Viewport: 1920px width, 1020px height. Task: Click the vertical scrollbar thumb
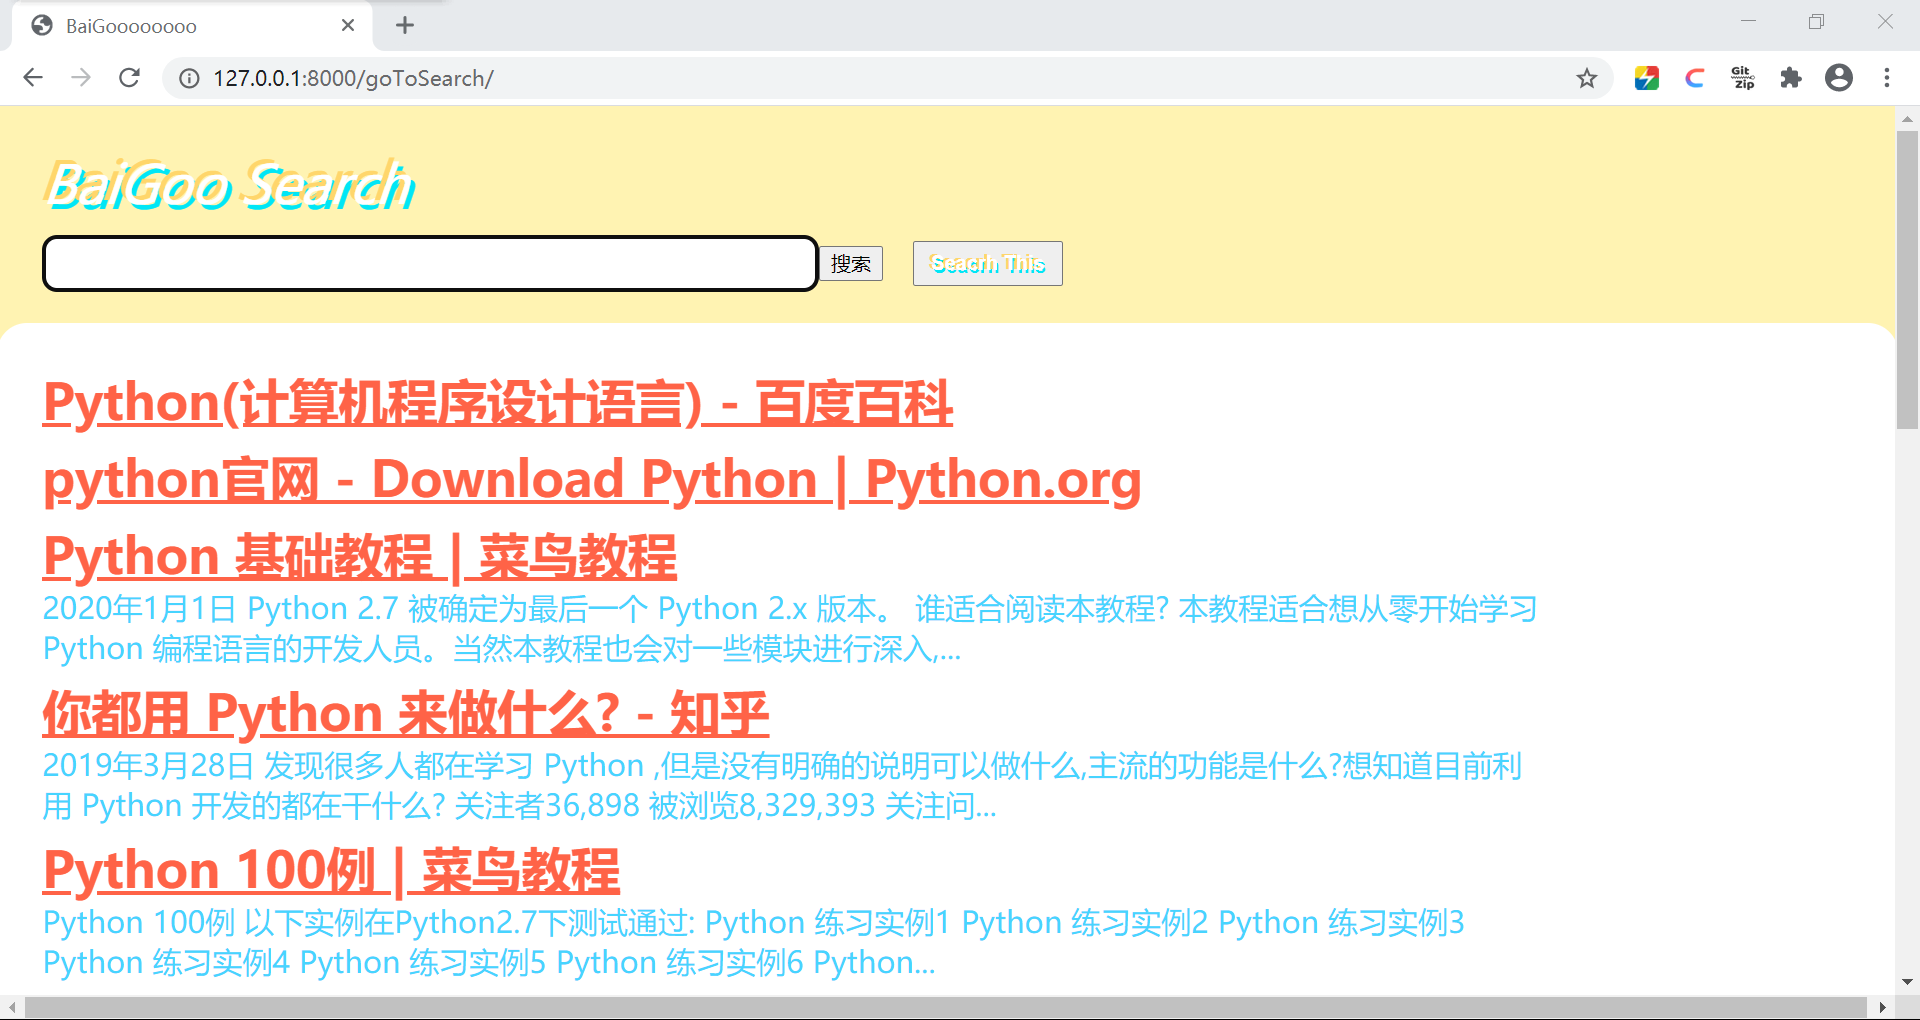tap(1908, 280)
